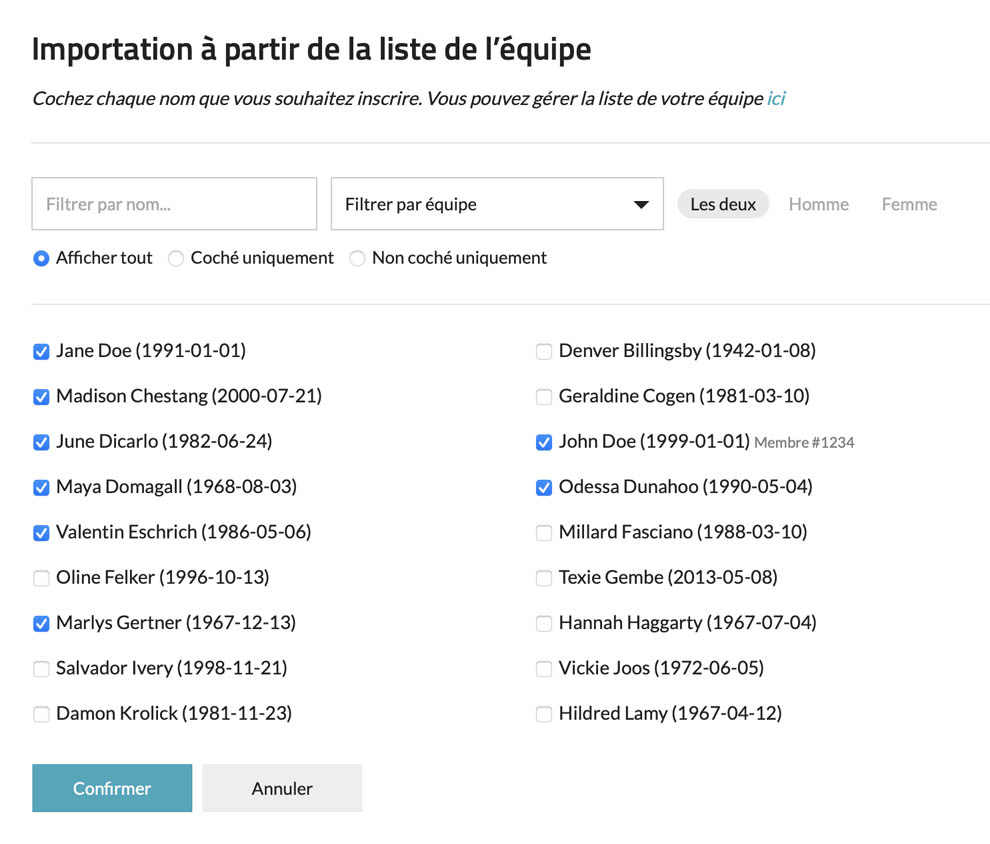The height and width of the screenshot is (844, 990).
Task: Uncheck John Doe member #1234
Action: [x=544, y=442]
